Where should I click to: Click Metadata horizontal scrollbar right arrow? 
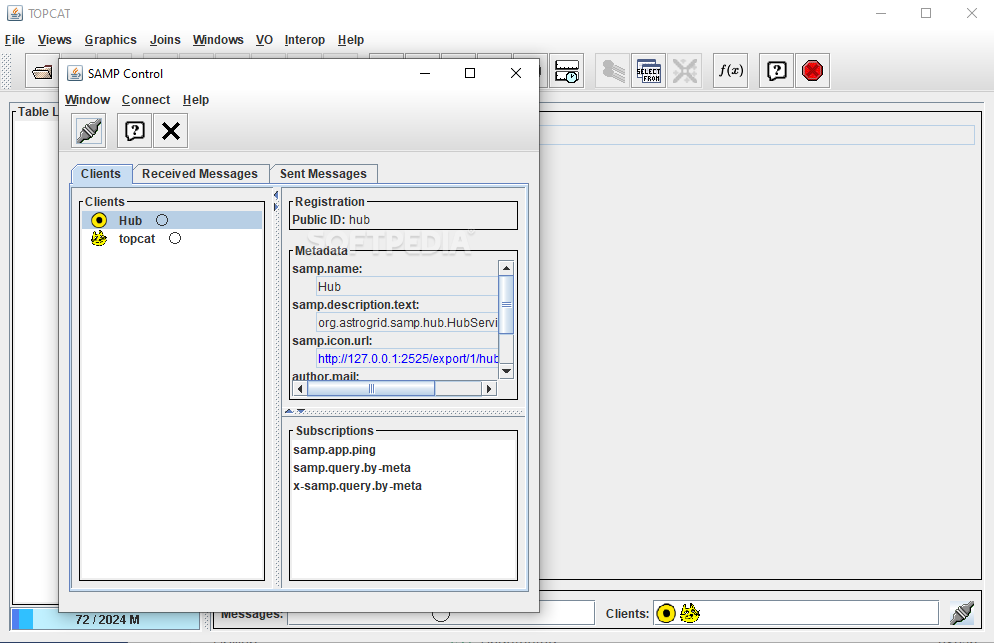tap(489, 389)
